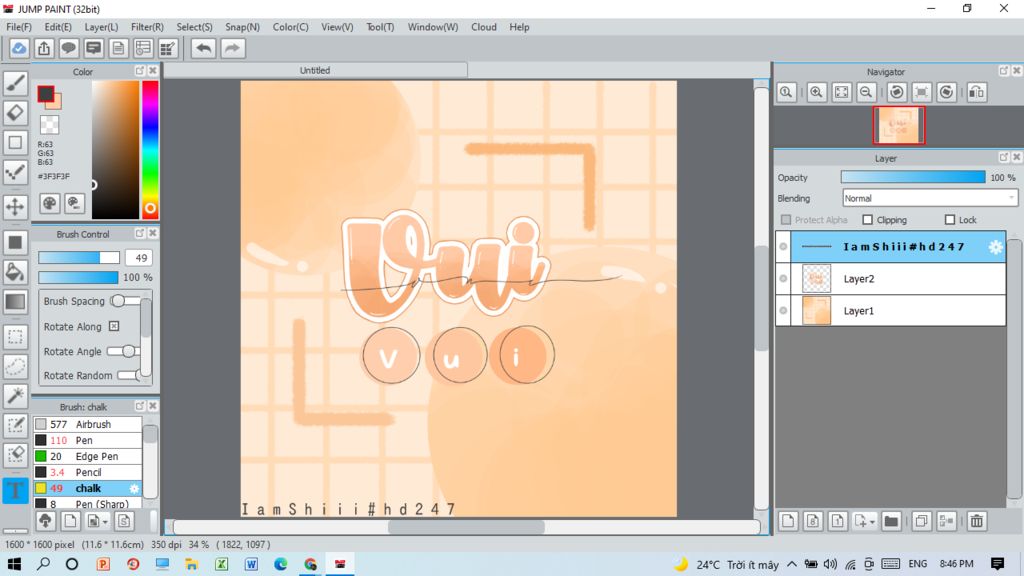Select the Airbrush brush
The image size is (1024, 576).
88,424
